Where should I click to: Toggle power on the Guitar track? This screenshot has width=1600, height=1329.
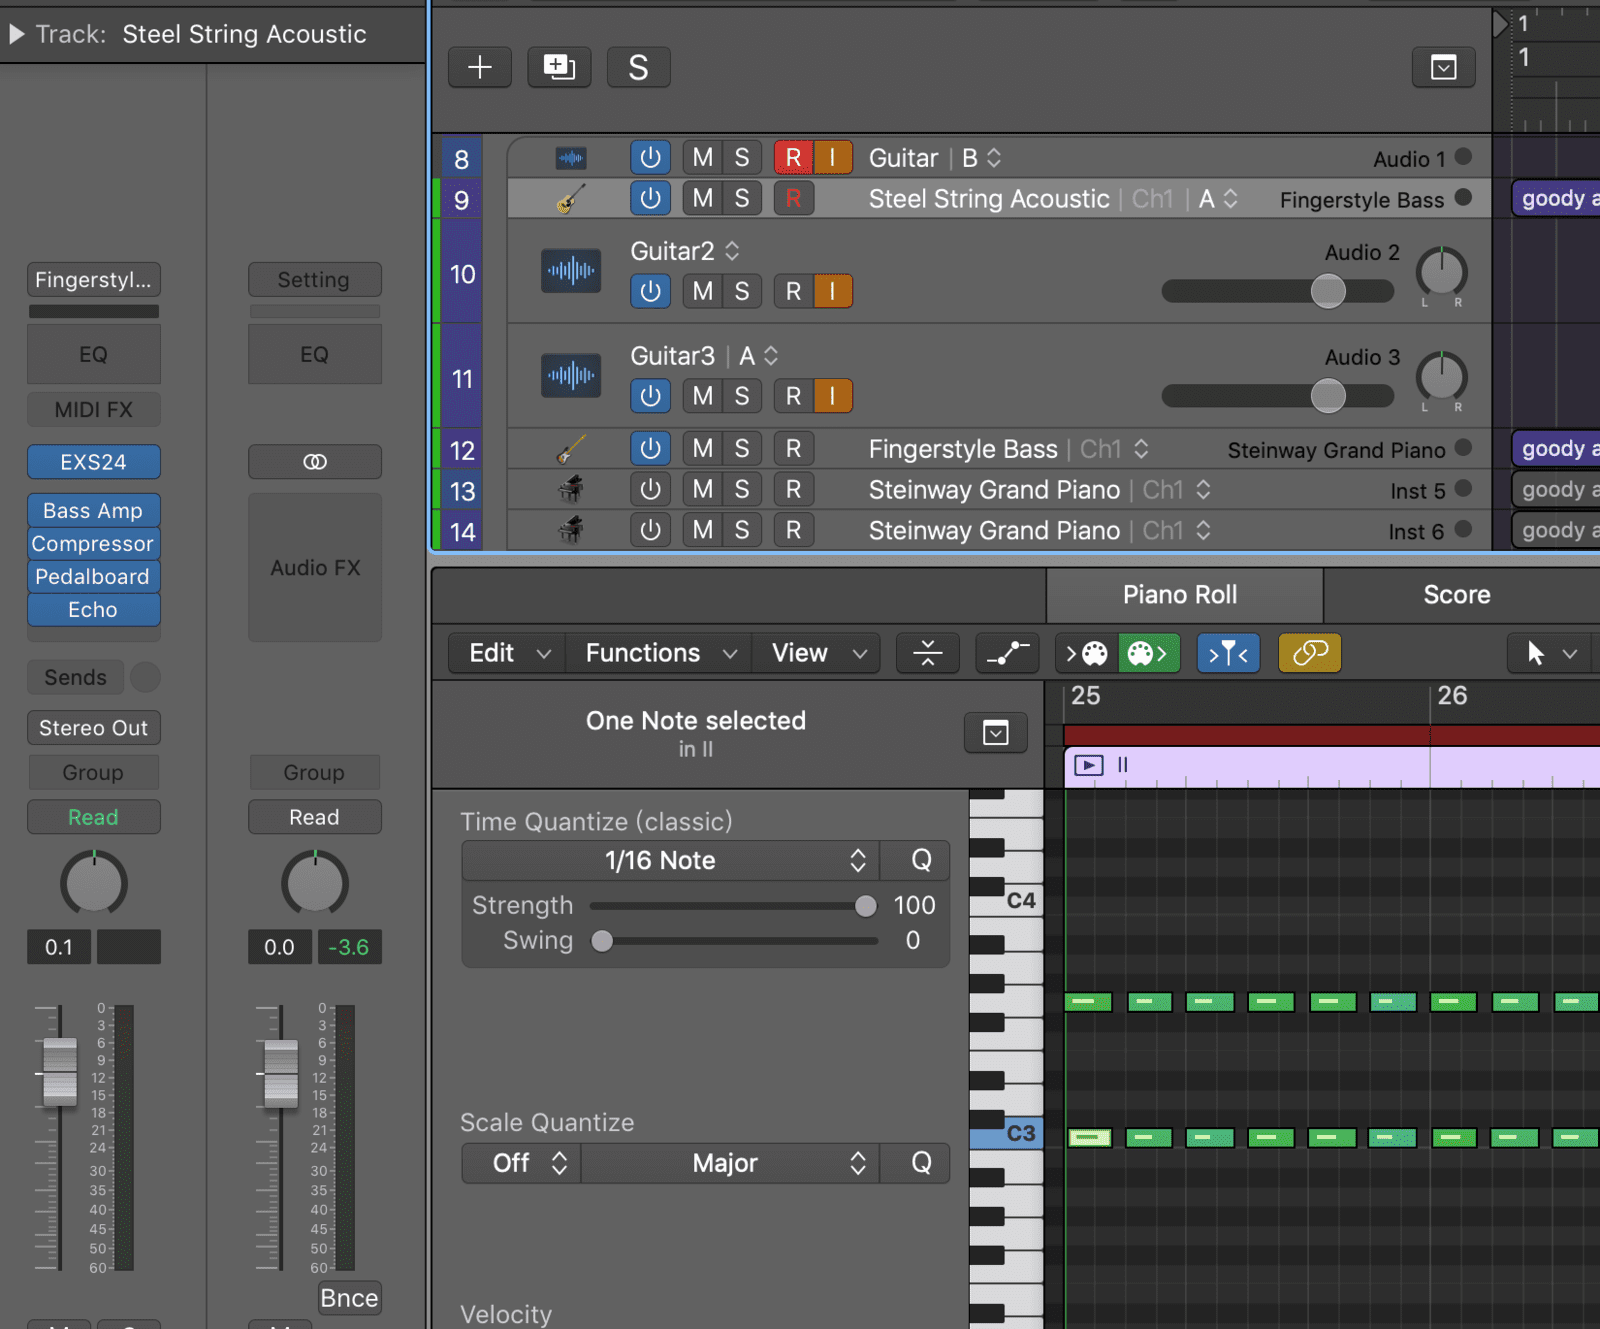pyautogui.click(x=650, y=157)
